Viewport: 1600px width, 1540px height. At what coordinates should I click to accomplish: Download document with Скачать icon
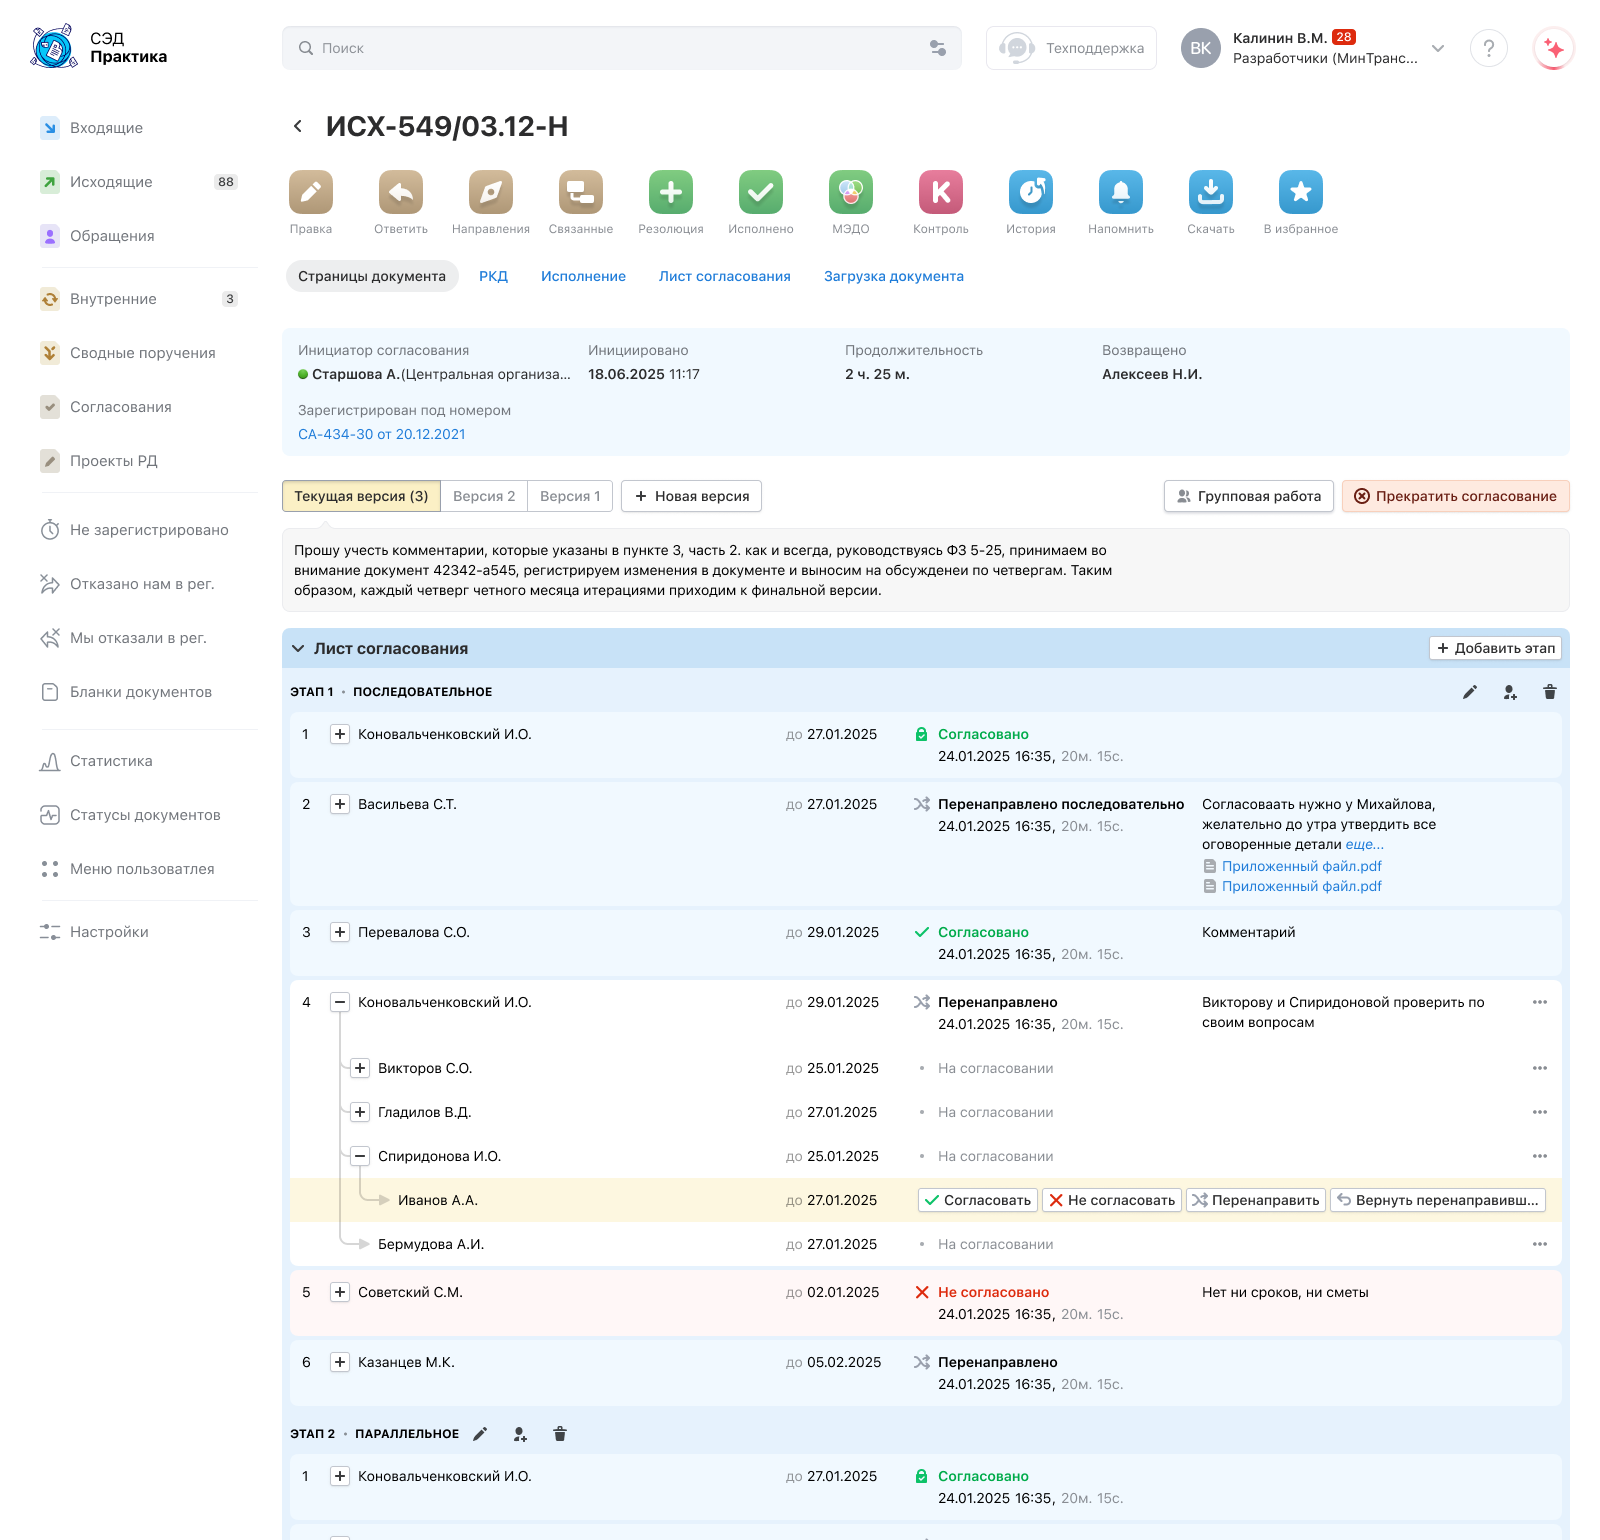1211,192
